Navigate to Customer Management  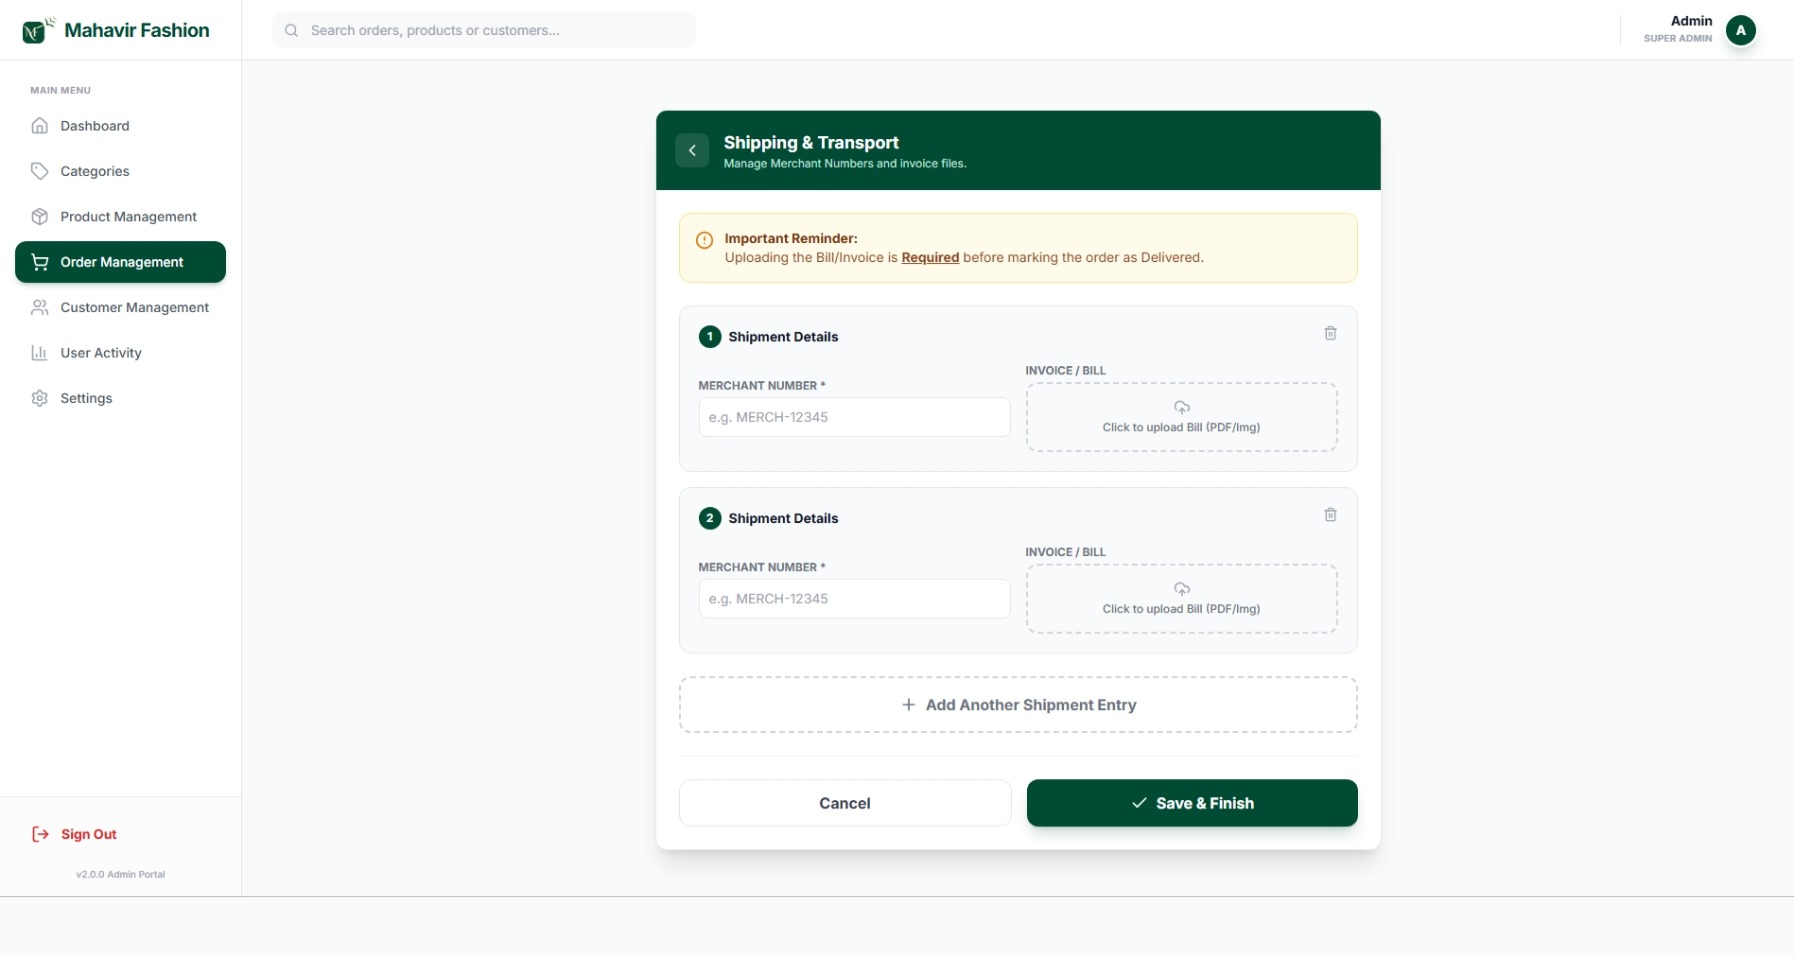click(x=134, y=308)
